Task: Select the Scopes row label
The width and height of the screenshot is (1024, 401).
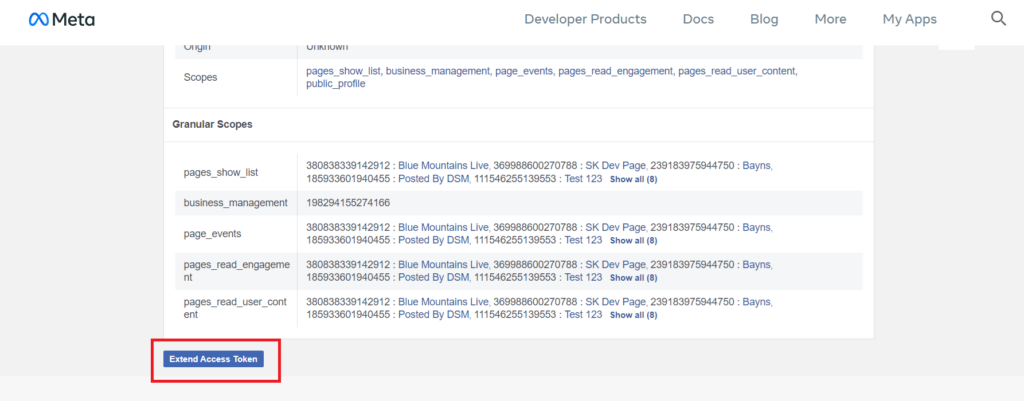Action: (200, 77)
